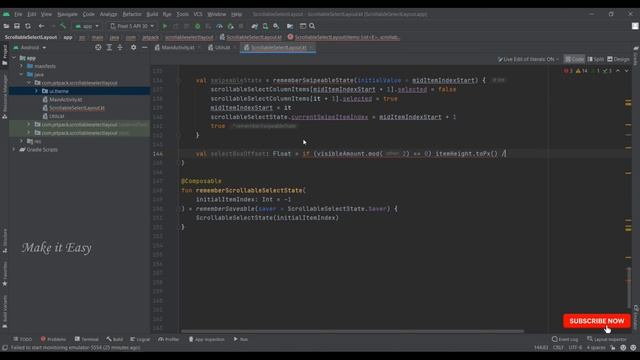
Task: Select Util.kt in project tree
Action: [x=56, y=116]
